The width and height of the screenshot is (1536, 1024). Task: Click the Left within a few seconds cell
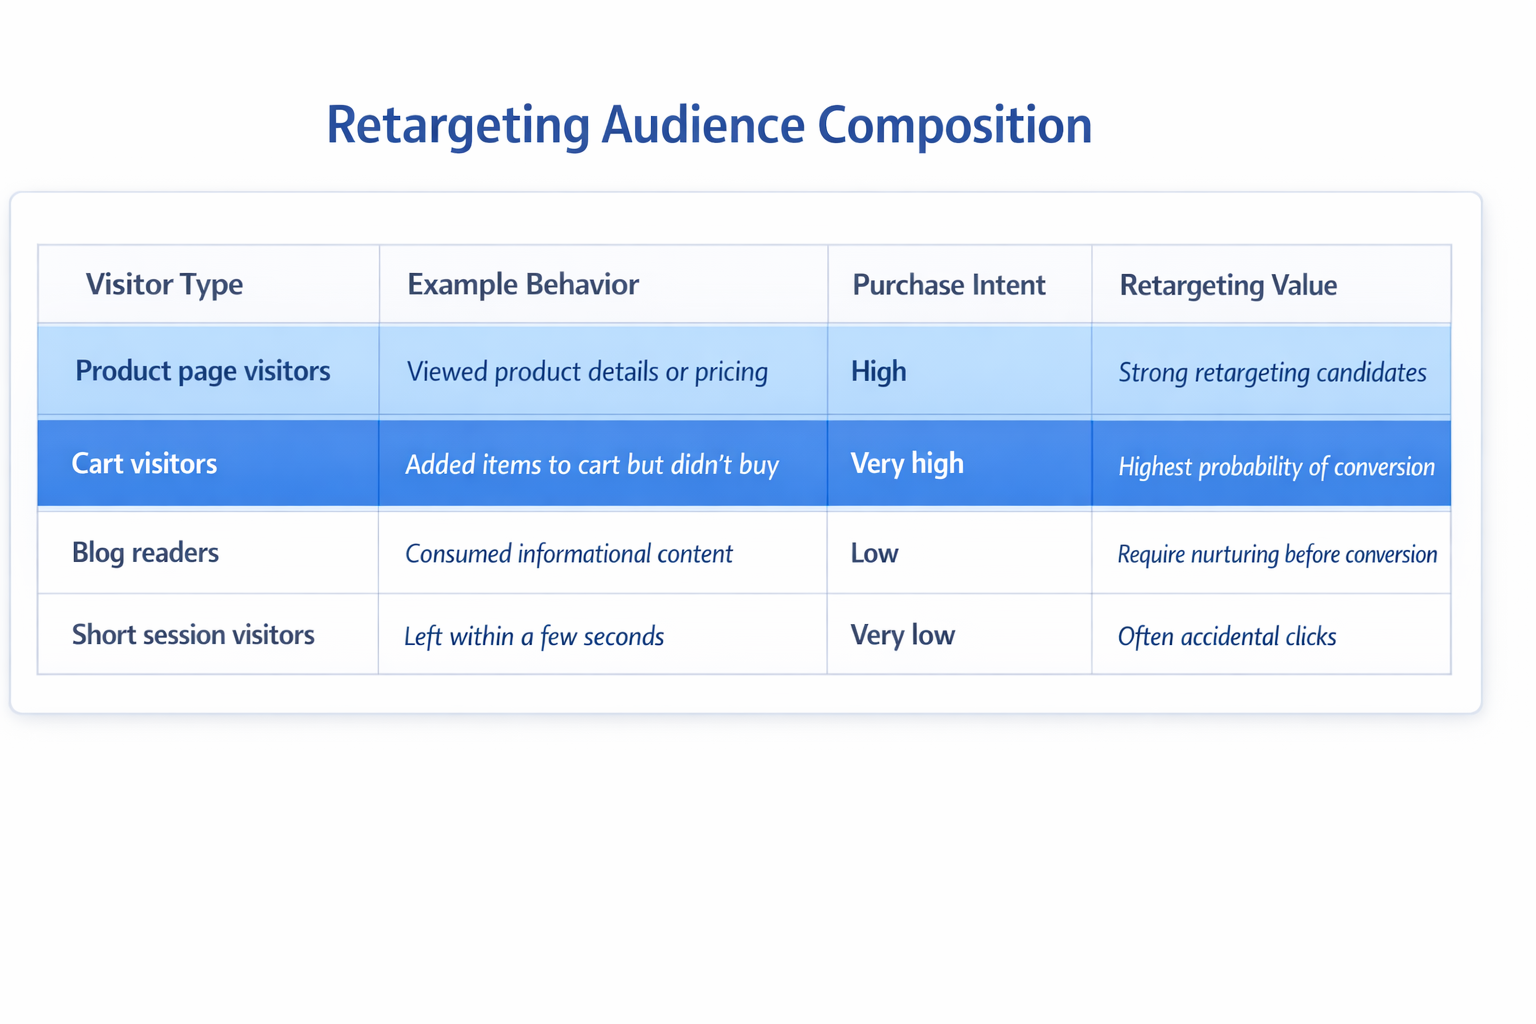coord(534,635)
